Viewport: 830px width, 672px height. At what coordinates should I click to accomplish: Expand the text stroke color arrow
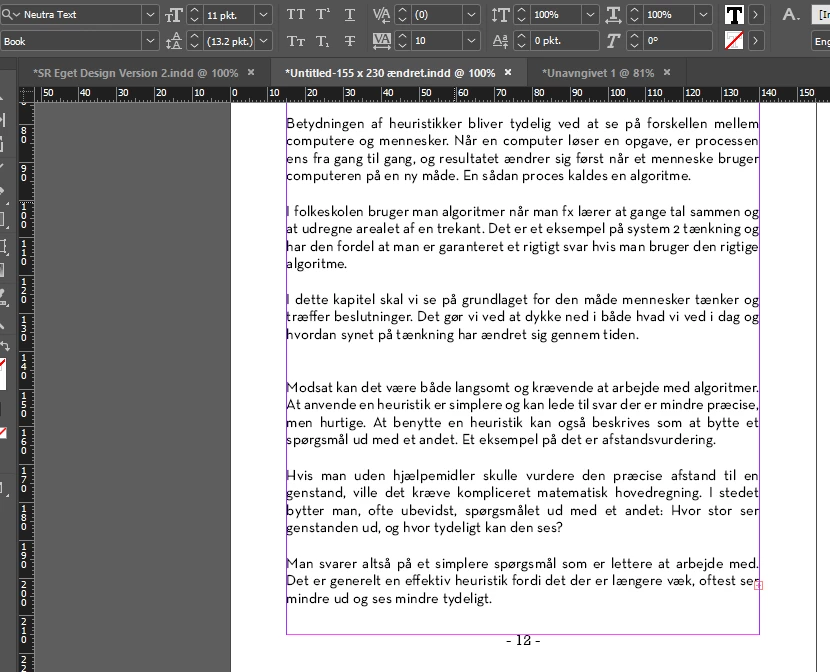[x=756, y=41]
